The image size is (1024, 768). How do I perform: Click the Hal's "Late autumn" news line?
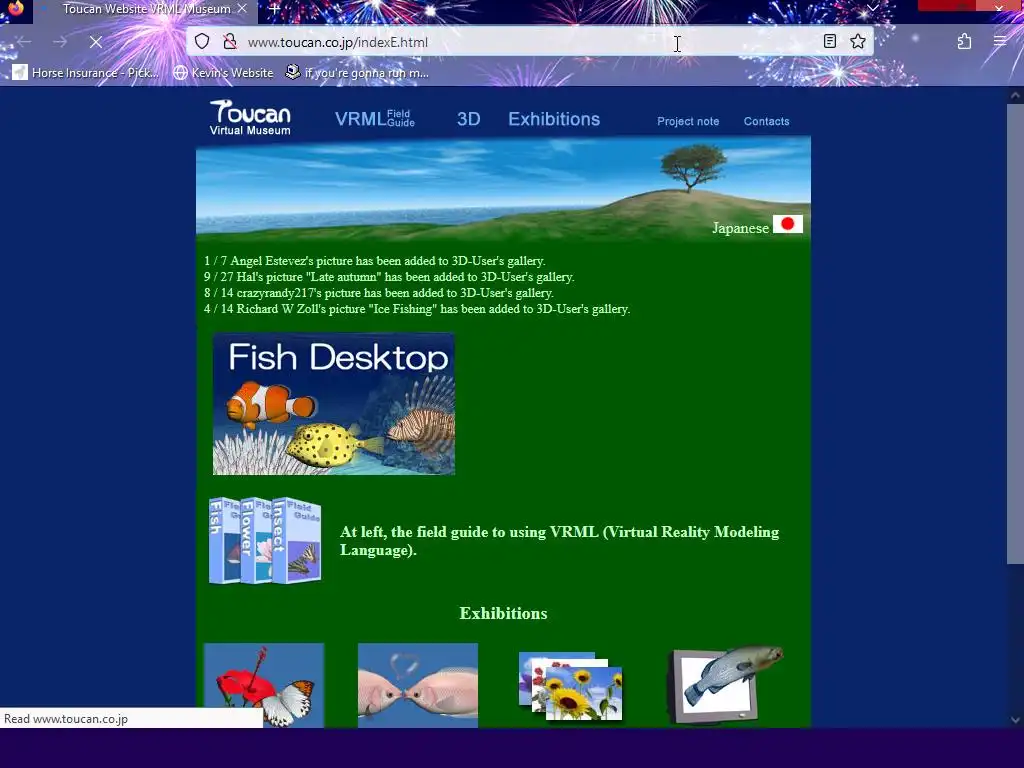(389, 277)
